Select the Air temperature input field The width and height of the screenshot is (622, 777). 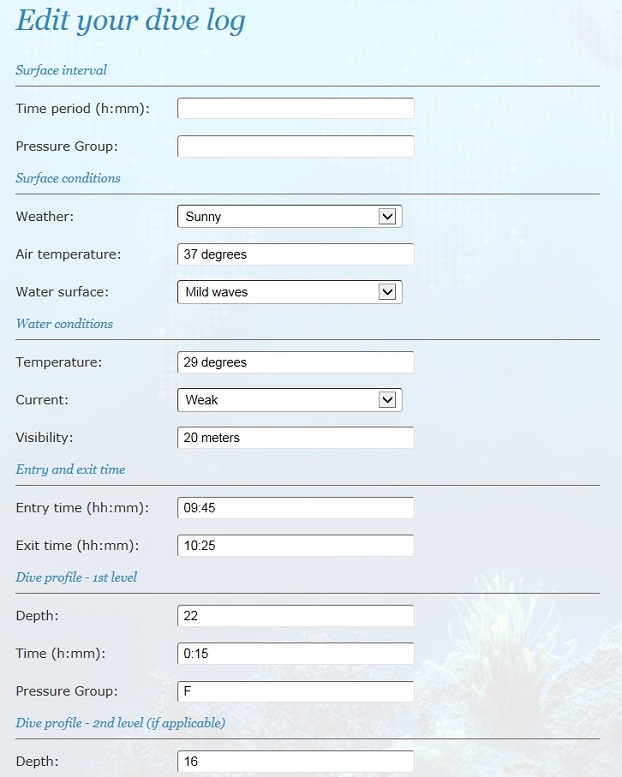click(295, 254)
